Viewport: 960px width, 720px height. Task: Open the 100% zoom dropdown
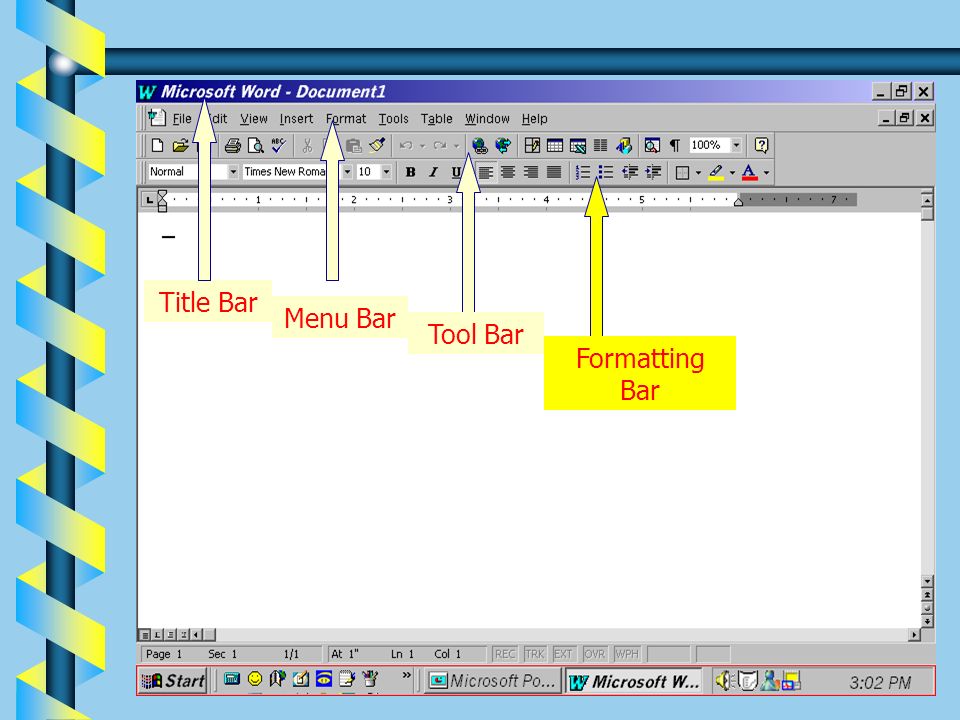coord(737,145)
